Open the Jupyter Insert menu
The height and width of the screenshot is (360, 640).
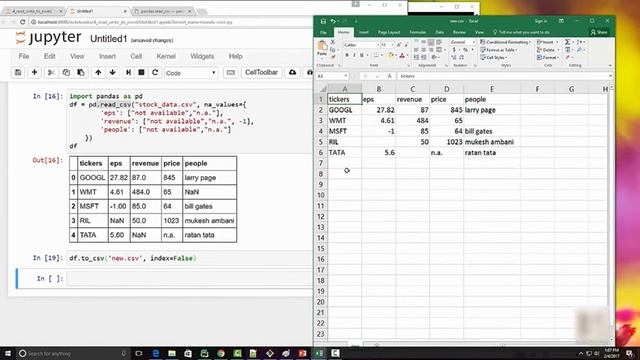pyautogui.click(x=107, y=56)
